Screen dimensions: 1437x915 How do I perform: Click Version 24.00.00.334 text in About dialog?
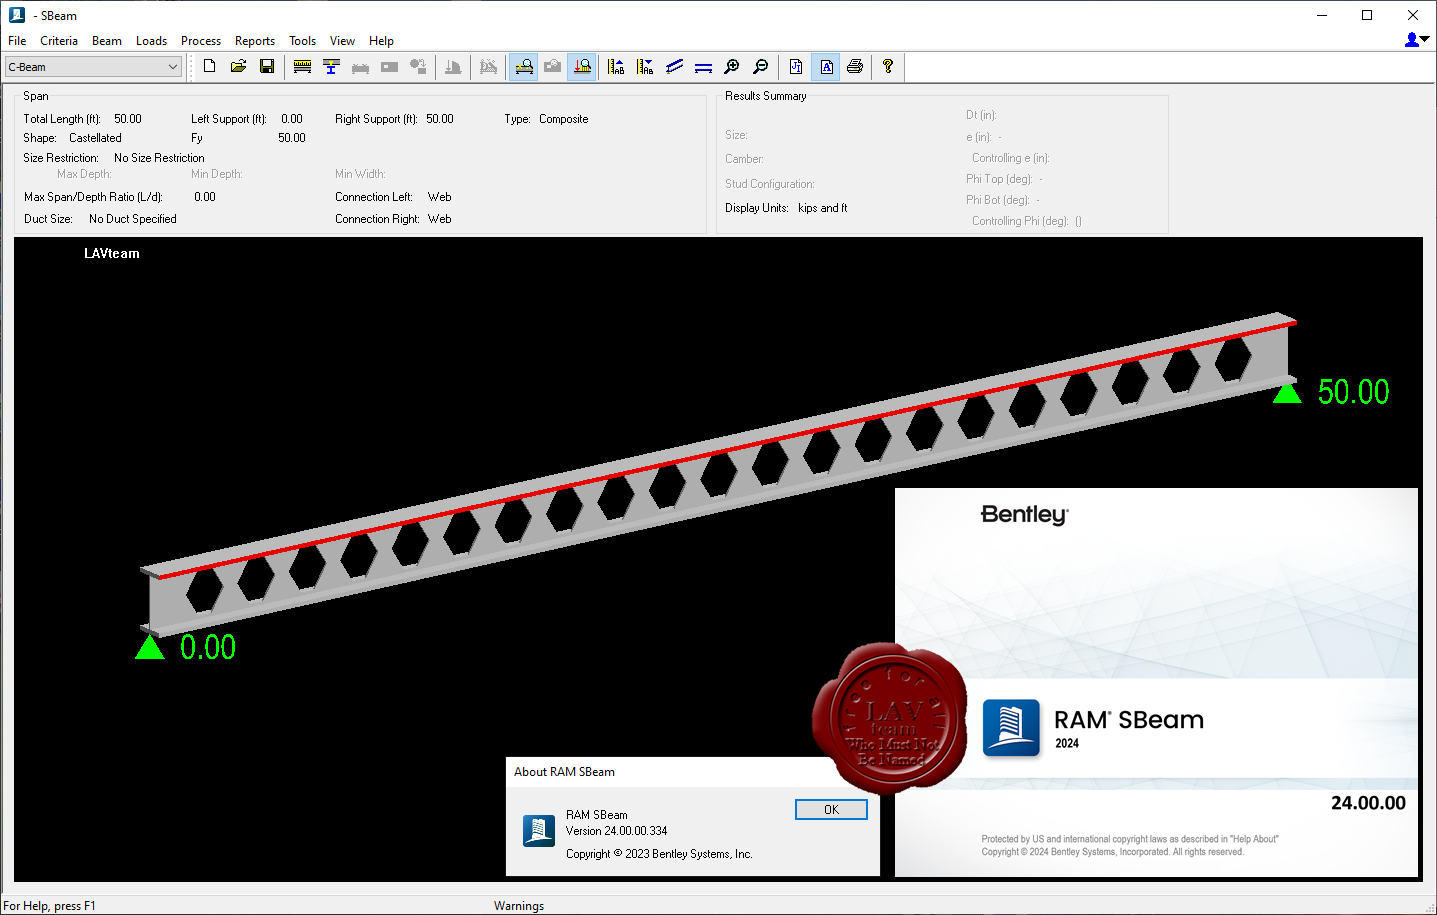pyautogui.click(x=616, y=831)
